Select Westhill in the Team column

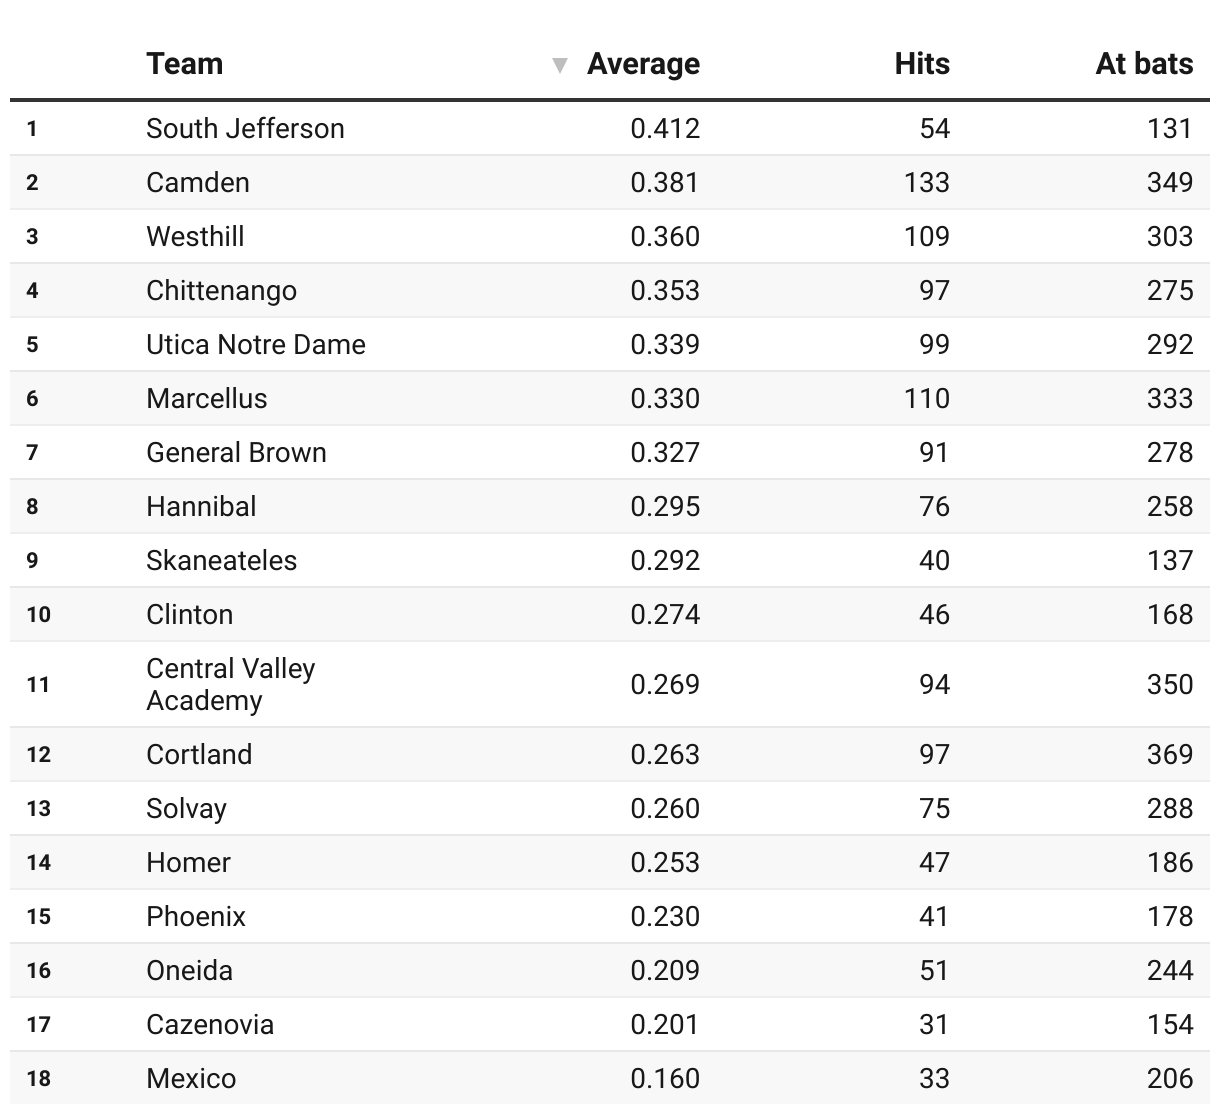coord(195,236)
